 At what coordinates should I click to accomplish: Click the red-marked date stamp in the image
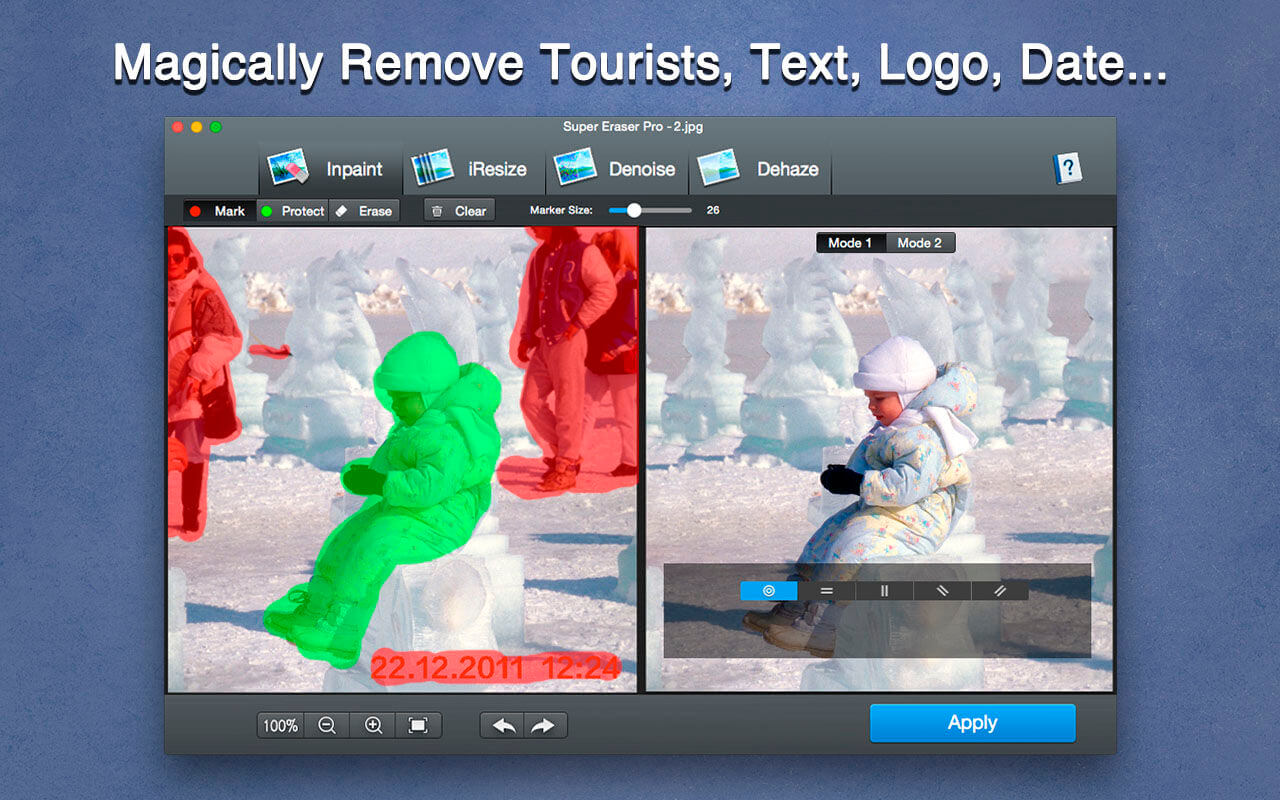pos(496,667)
